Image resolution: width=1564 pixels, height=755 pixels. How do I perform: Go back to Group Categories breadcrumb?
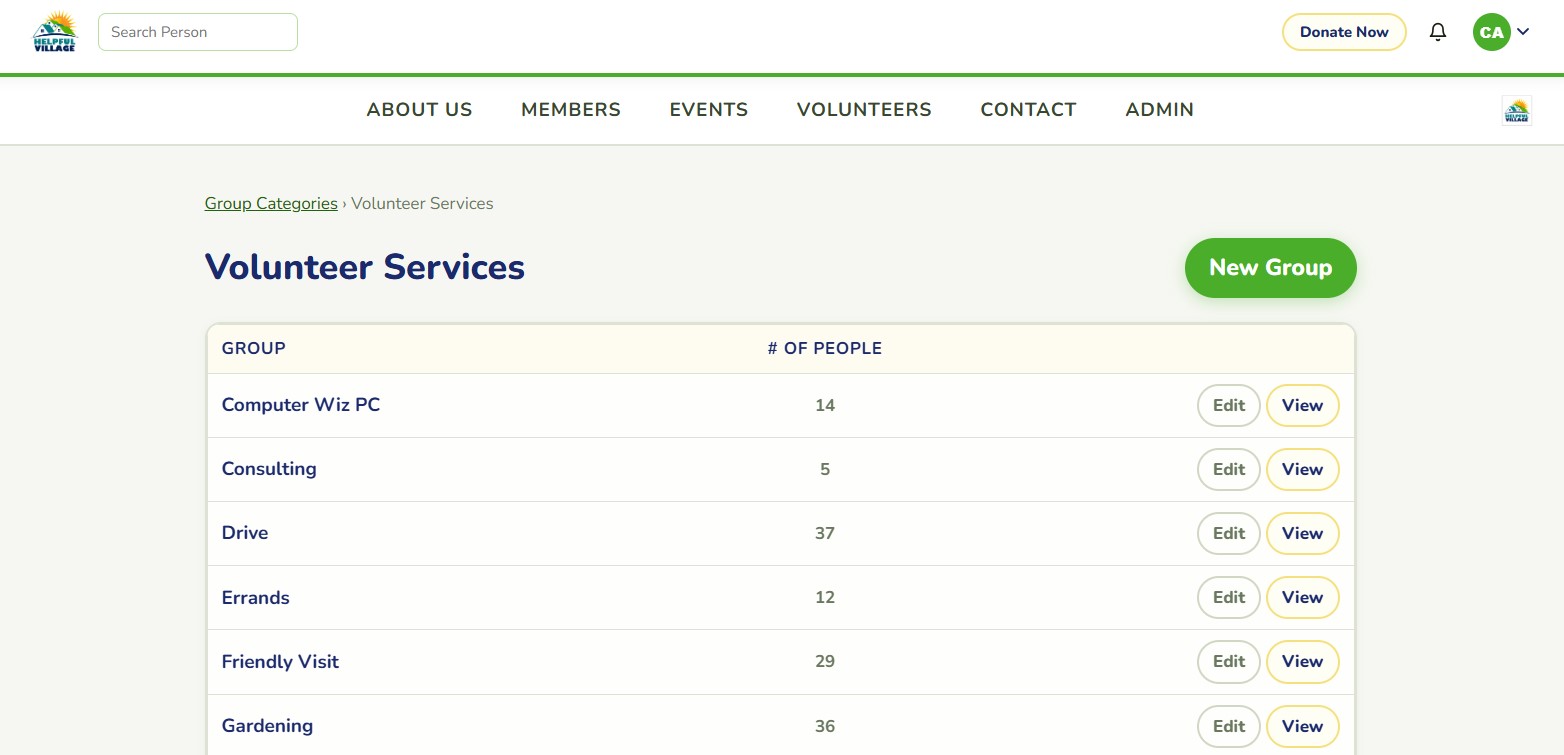[271, 204]
